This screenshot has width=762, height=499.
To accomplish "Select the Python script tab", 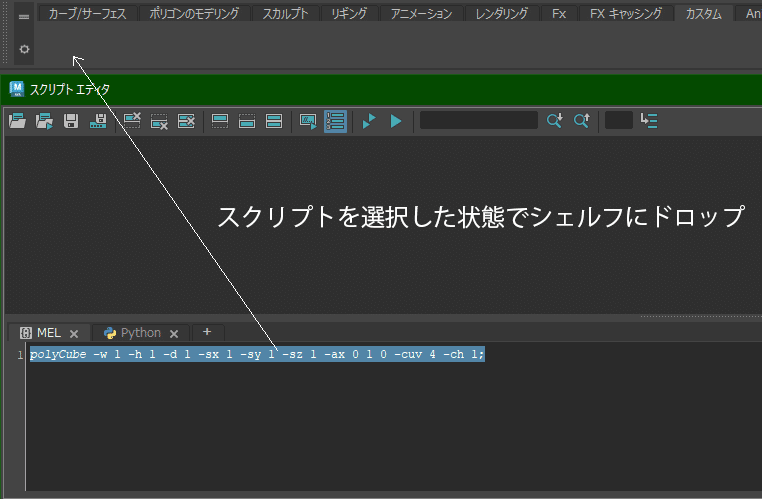I will click(140, 333).
